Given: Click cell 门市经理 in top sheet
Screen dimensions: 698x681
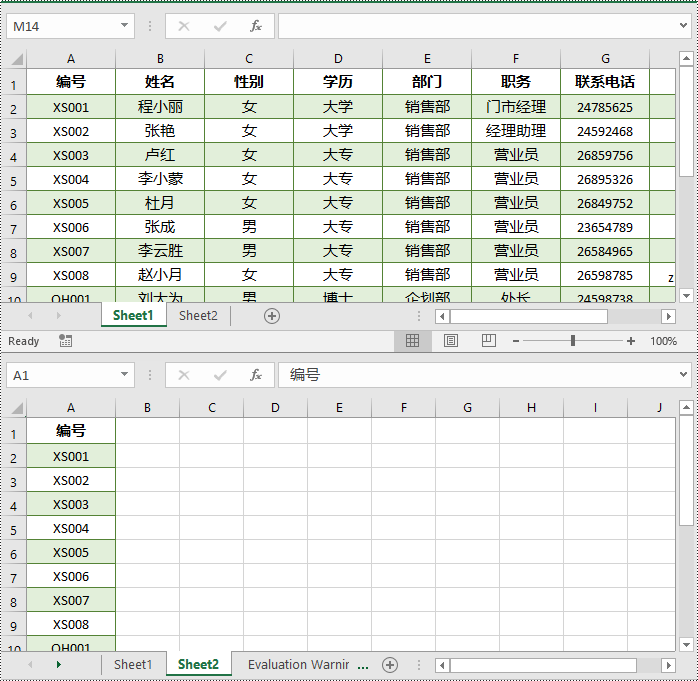Looking at the screenshot, I should 516,107.
